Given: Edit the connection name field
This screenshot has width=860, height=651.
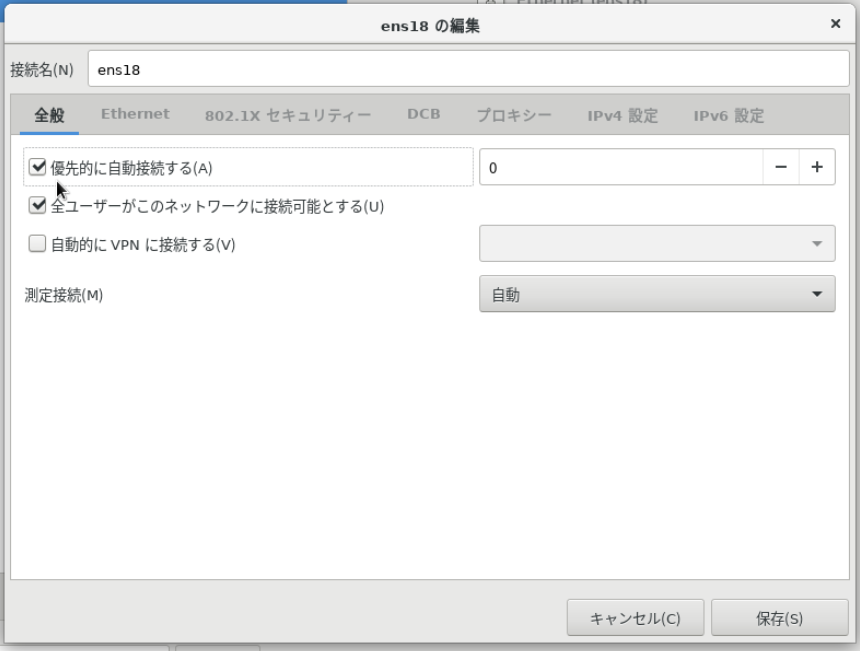Looking at the screenshot, I should coord(400,68).
